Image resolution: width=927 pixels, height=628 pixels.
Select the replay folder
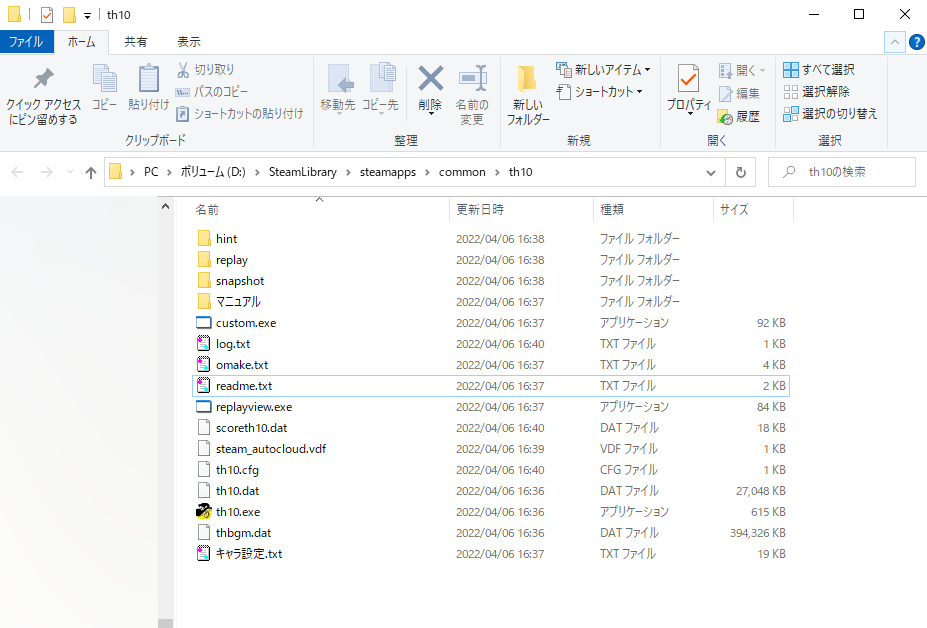[231, 260]
